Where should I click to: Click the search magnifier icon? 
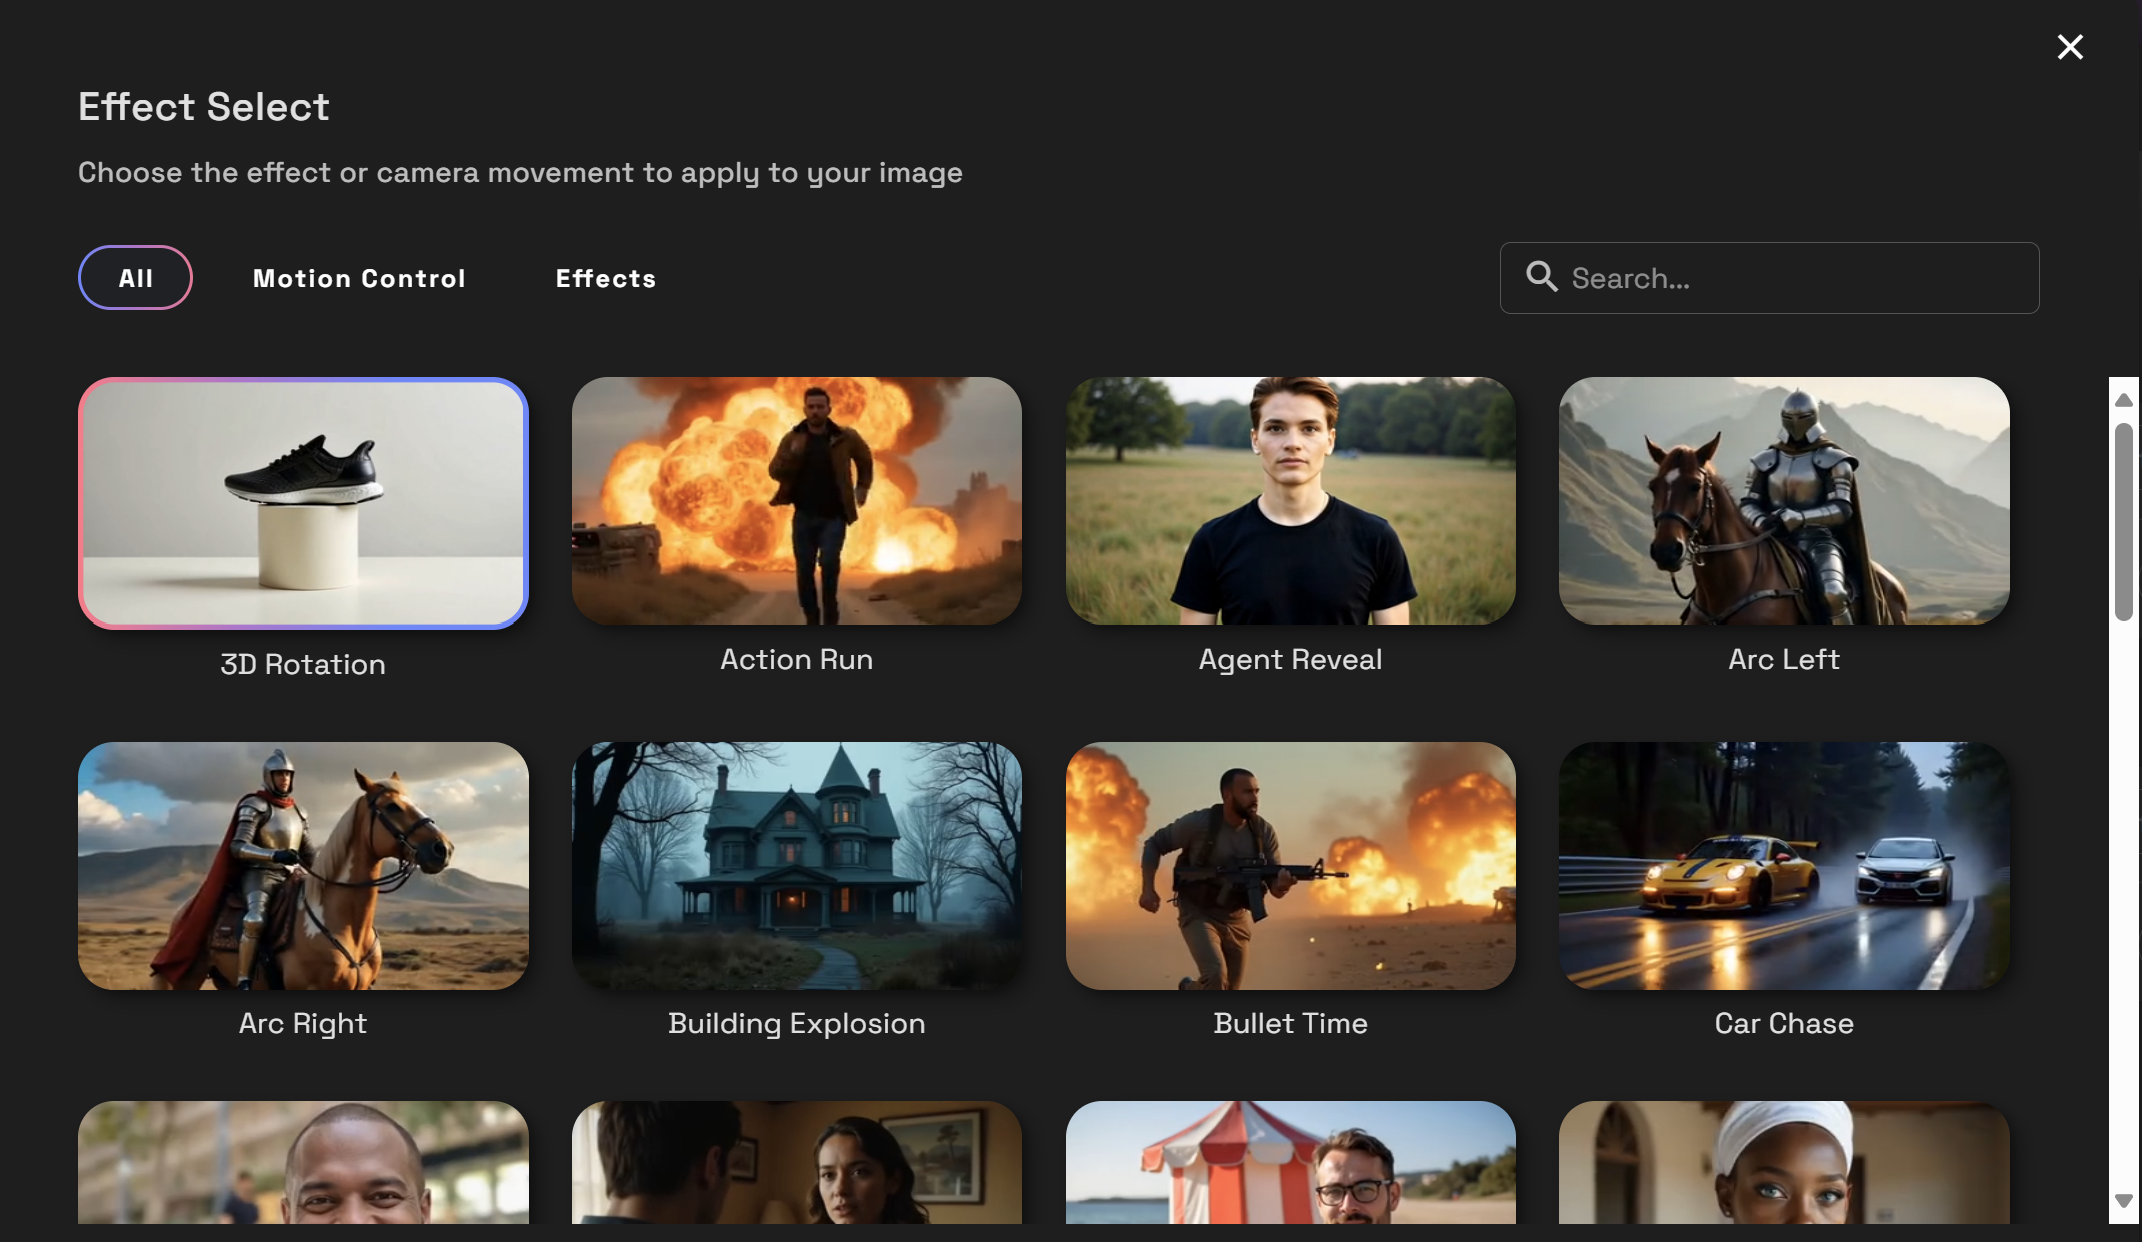[x=1542, y=278]
